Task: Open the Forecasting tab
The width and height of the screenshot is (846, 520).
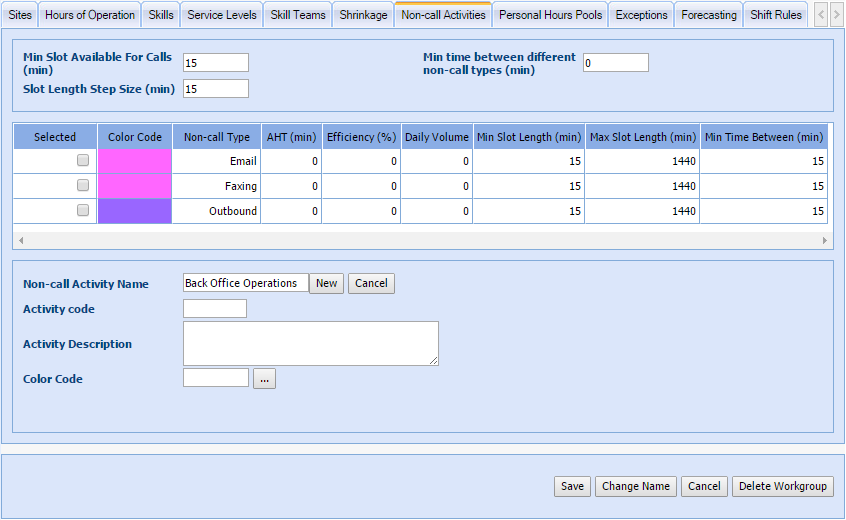Action: tap(709, 15)
